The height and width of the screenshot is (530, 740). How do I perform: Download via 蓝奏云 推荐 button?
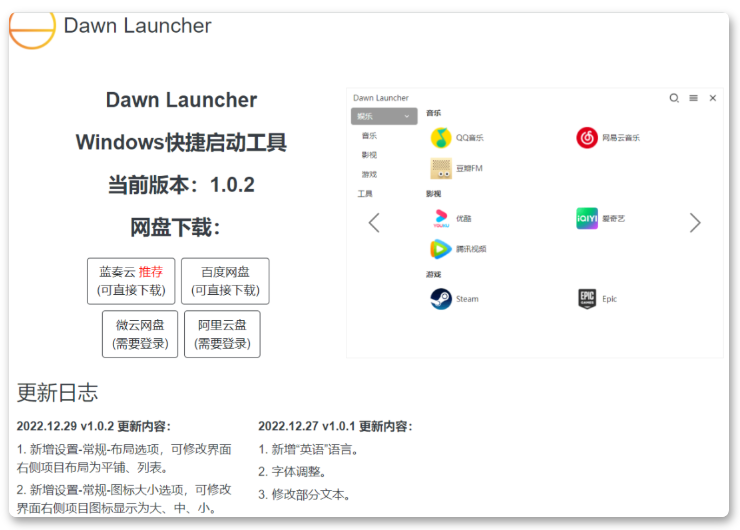point(131,281)
